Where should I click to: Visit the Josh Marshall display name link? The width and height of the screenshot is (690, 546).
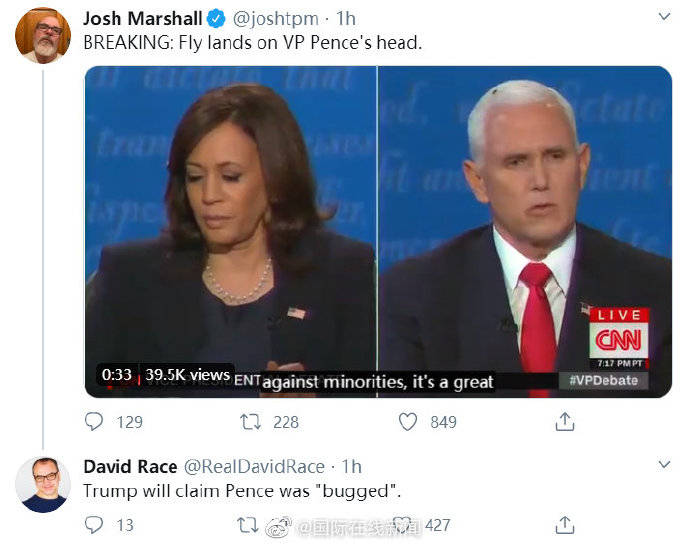point(142,19)
